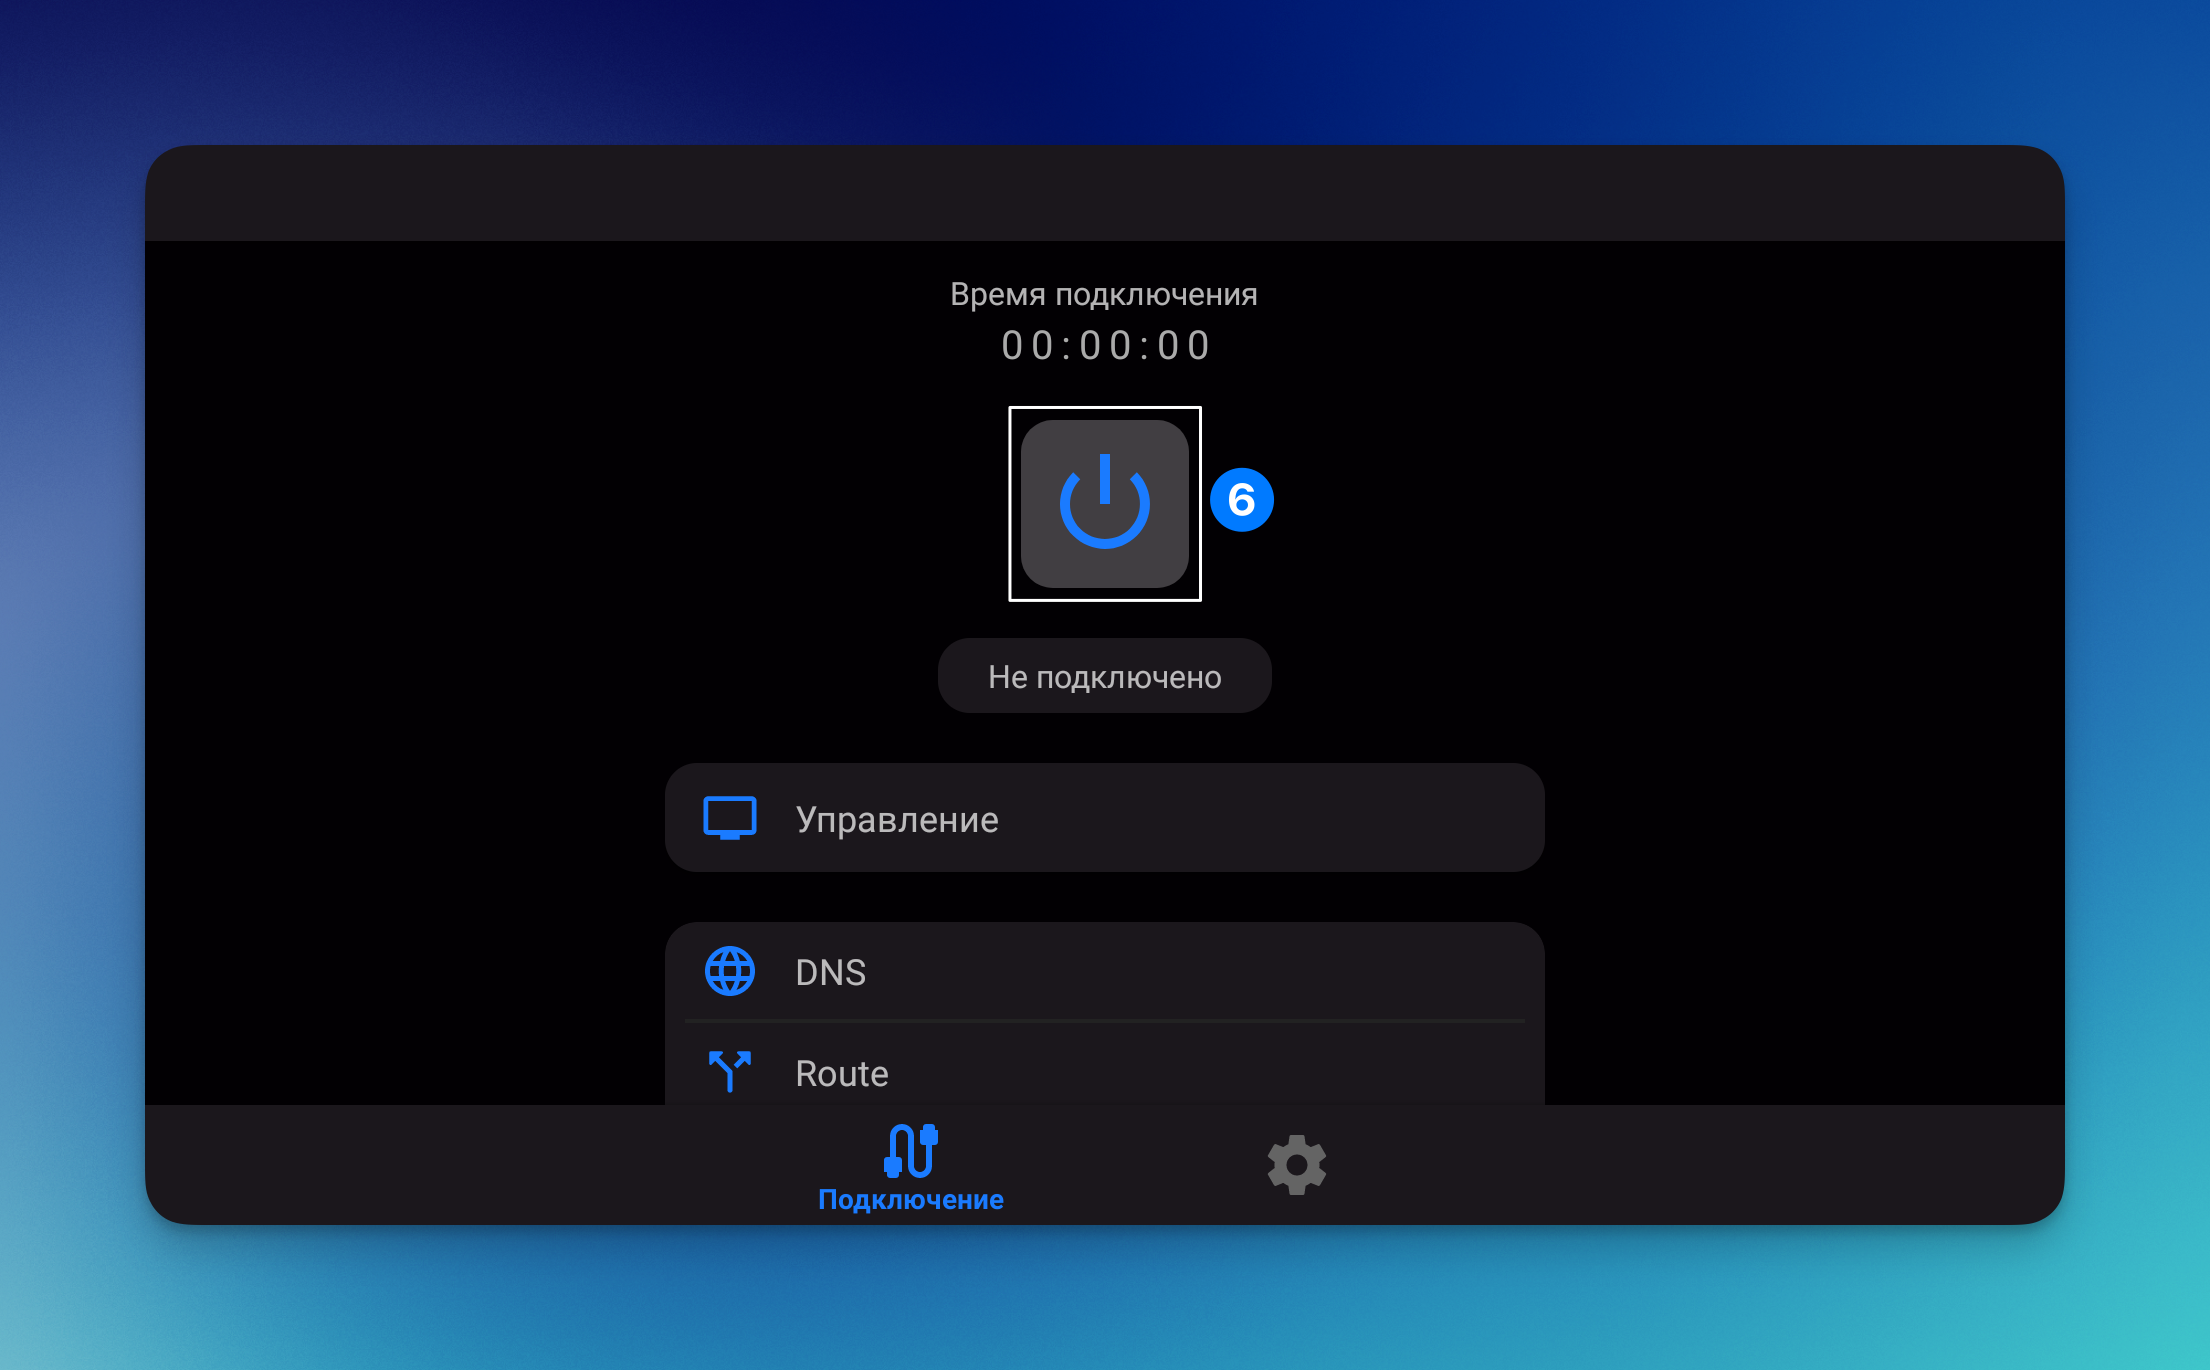2210x1370 pixels.
Task: Click the forked-arrows Route icon
Action: 729,1071
